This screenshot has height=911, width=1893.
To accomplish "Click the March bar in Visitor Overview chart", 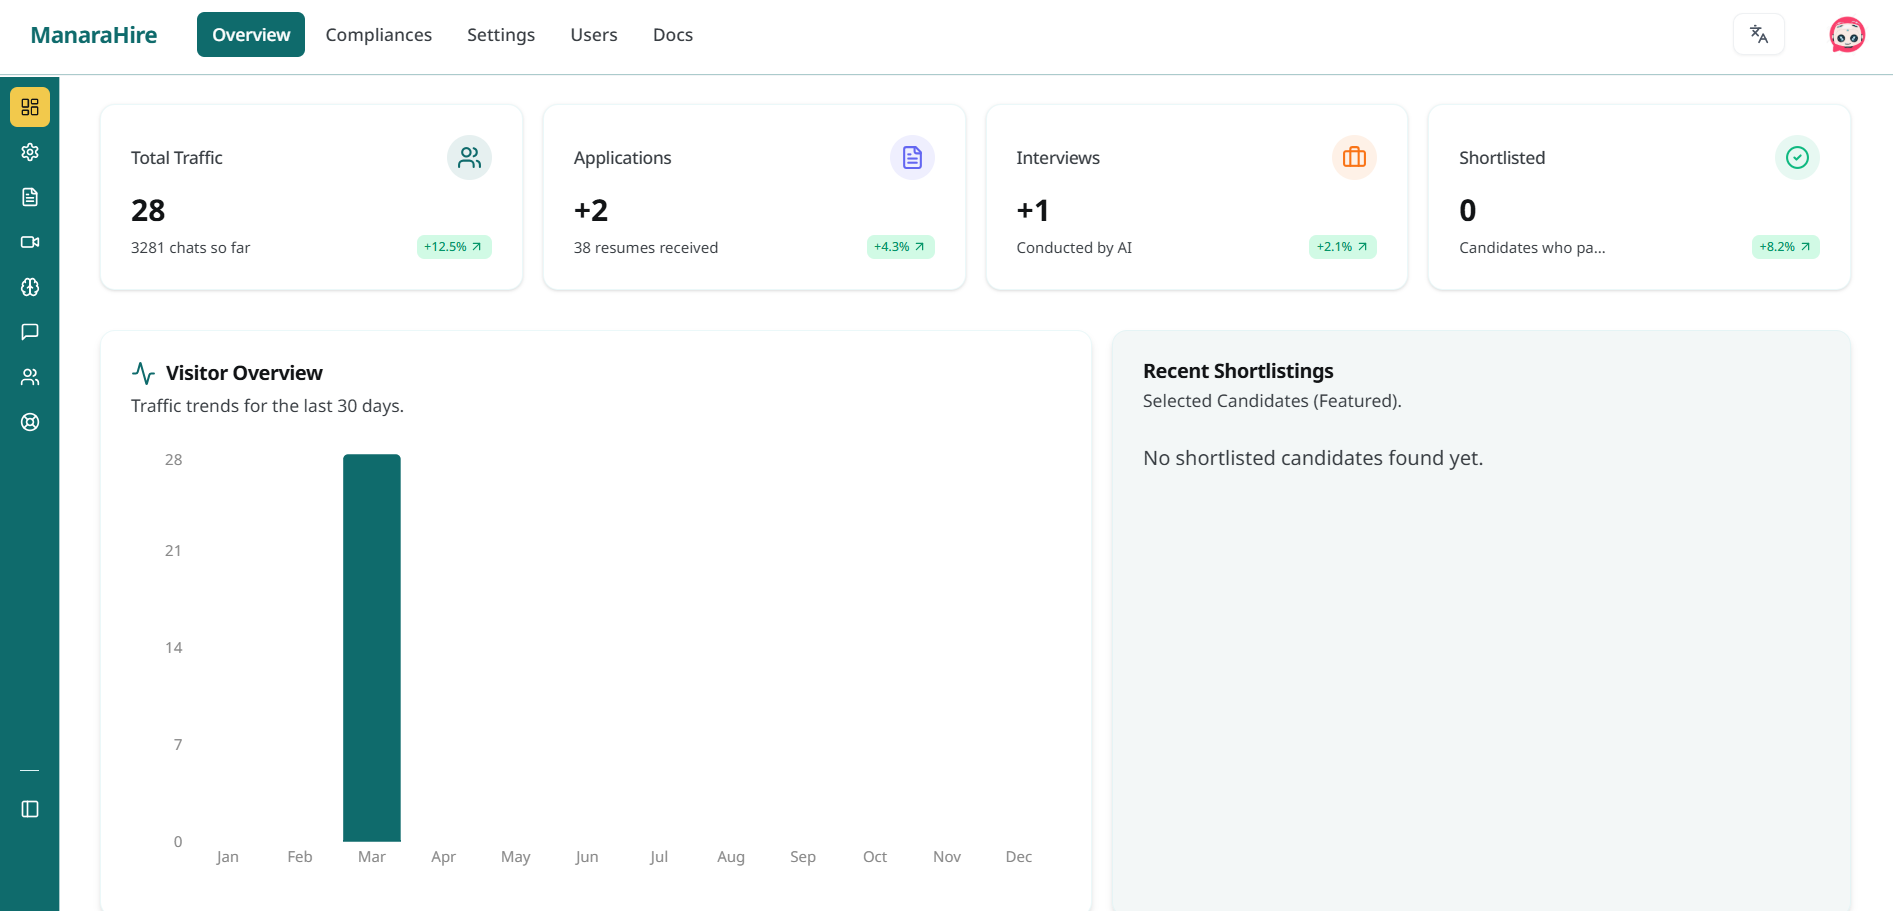I will coord(372,648).
